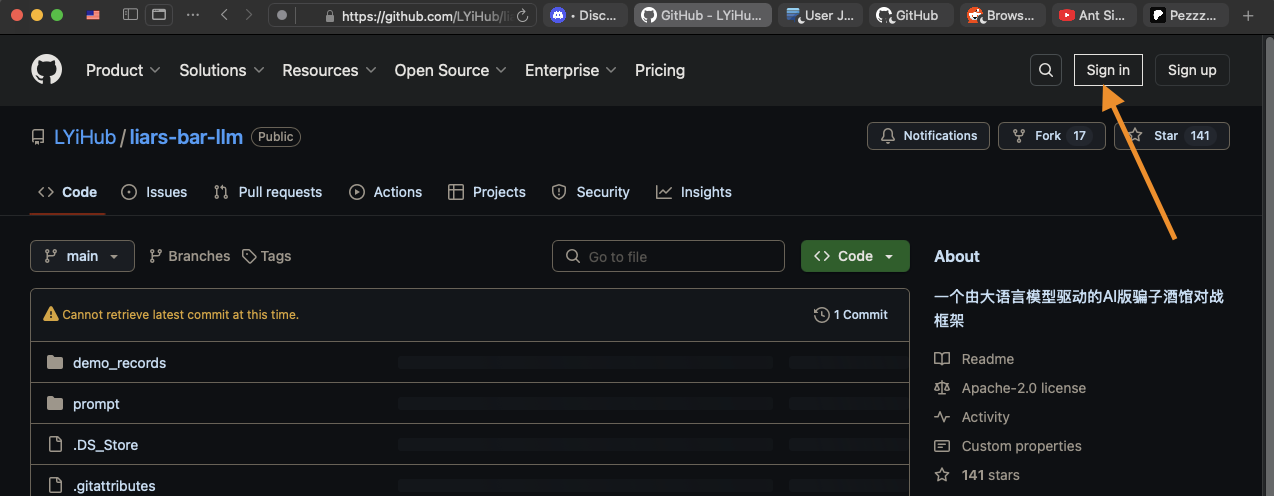The width and height of the screenshot is (1274, 496).
Task: Open the GitHub search magnifier
Action: point(1046,70)
